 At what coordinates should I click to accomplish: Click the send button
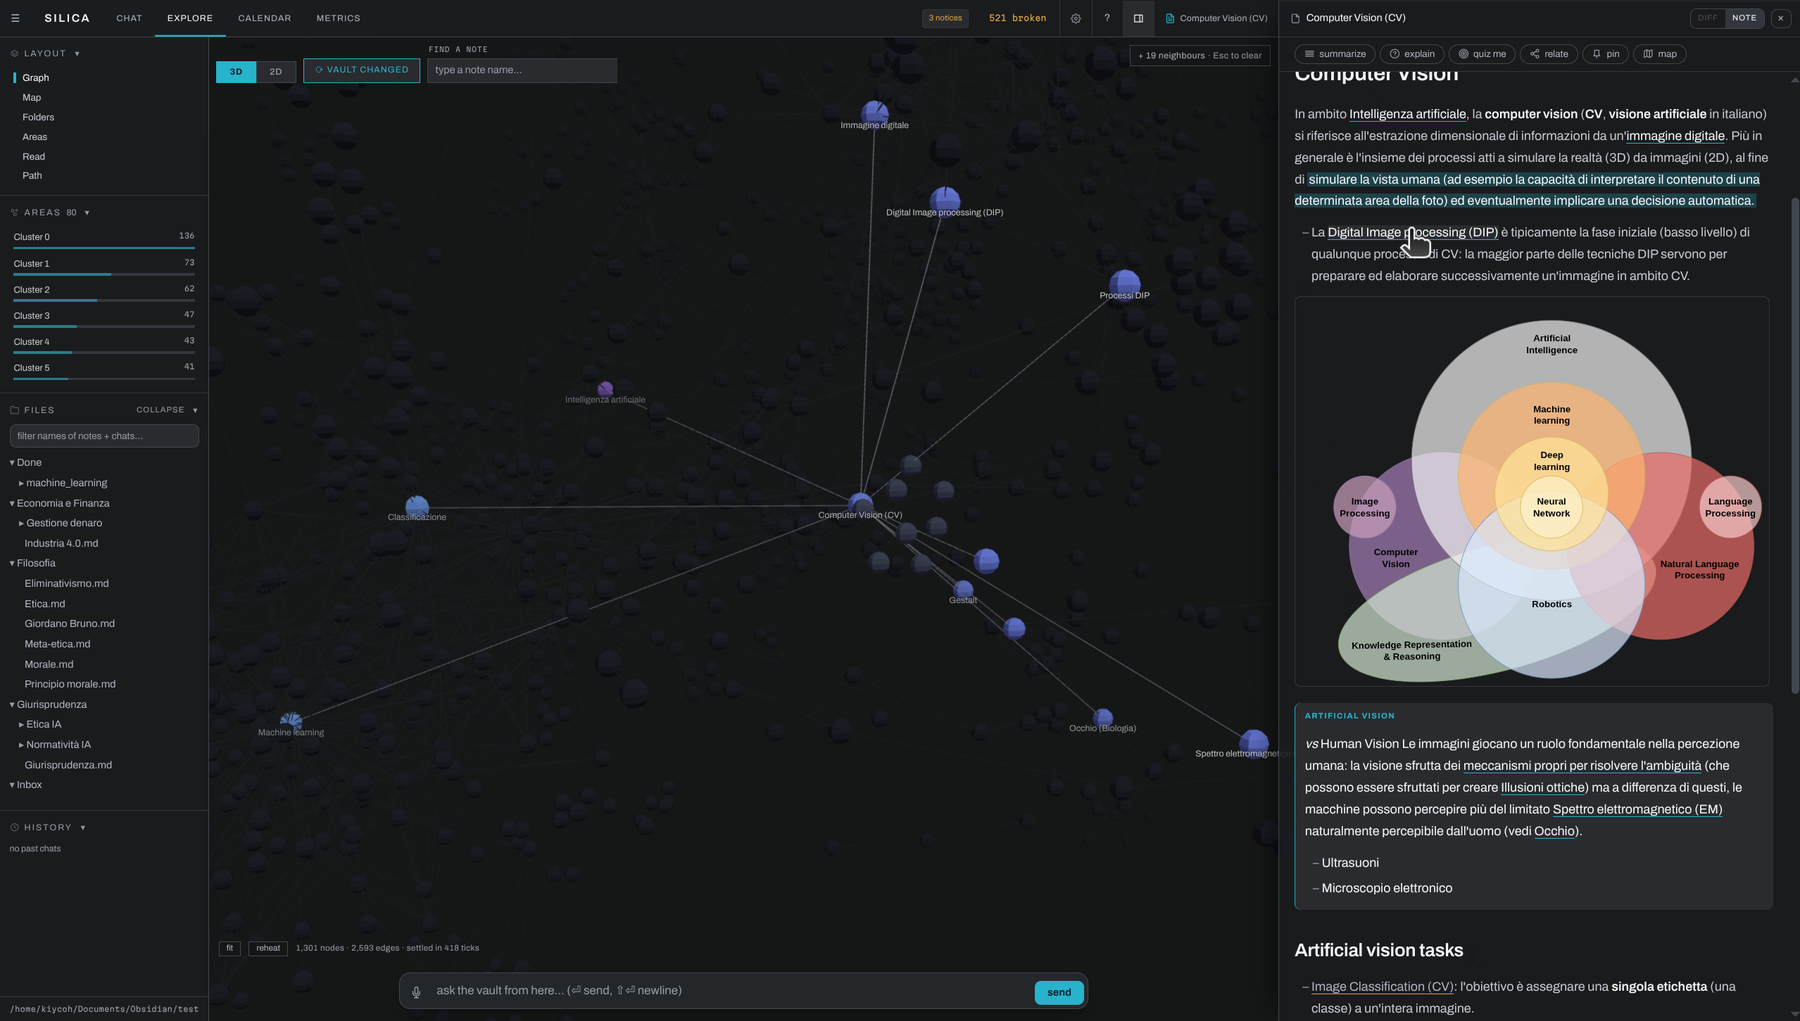(x=1059, y=992)
